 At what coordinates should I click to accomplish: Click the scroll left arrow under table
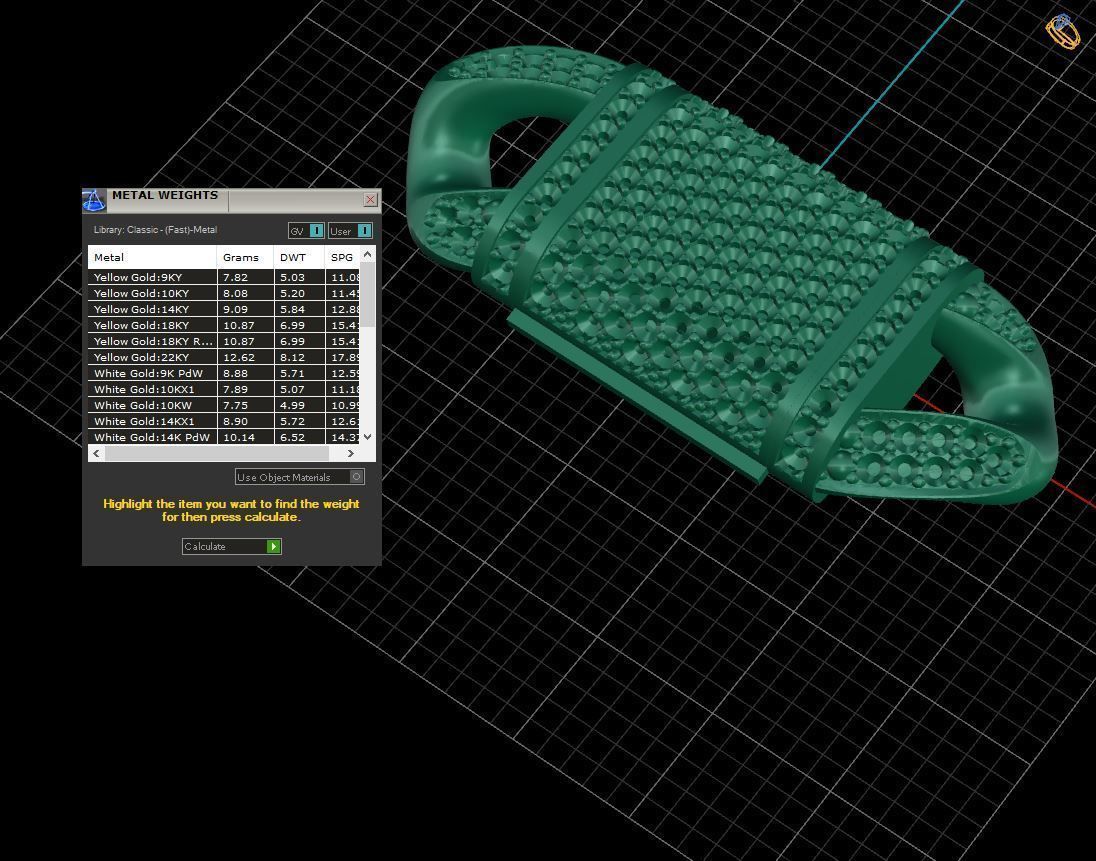pos(96,454)
